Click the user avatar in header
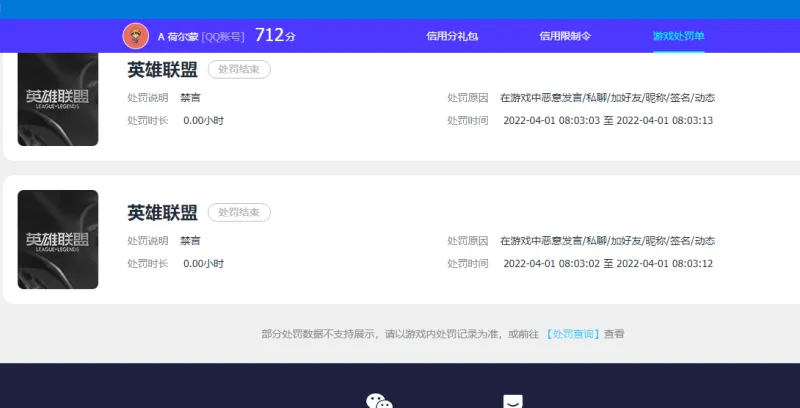 pyautogui.click(x=136, y=36)
